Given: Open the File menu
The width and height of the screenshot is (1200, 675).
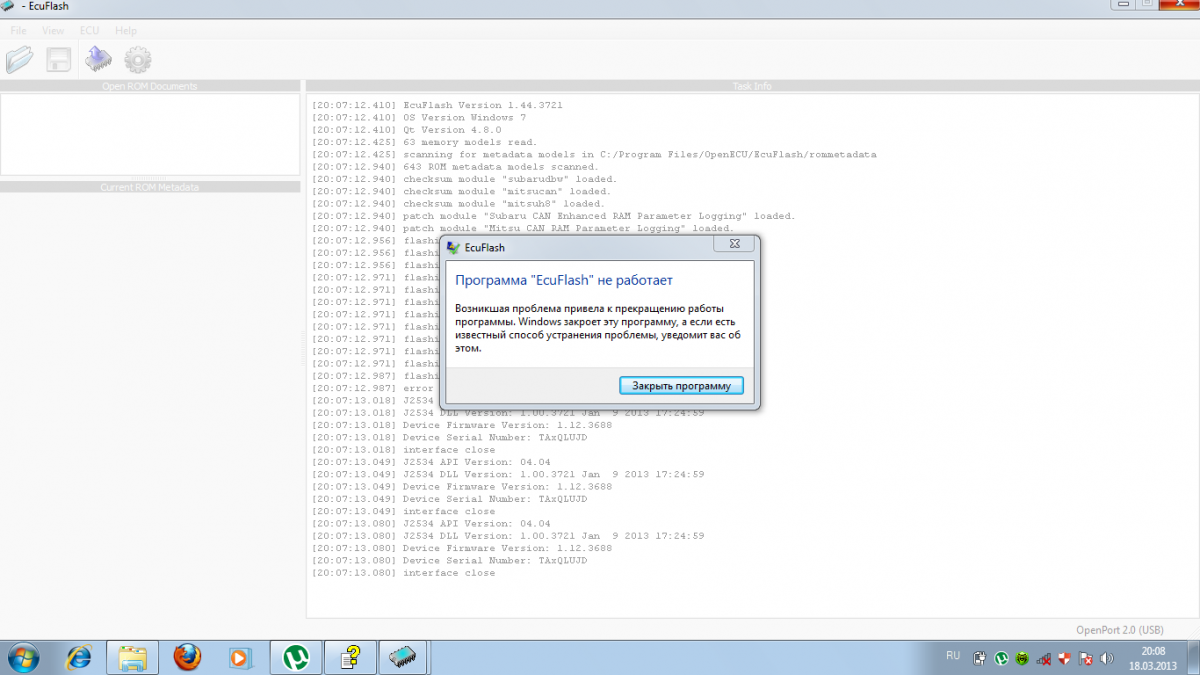Looking at the screenshot, I should point(18,31).
